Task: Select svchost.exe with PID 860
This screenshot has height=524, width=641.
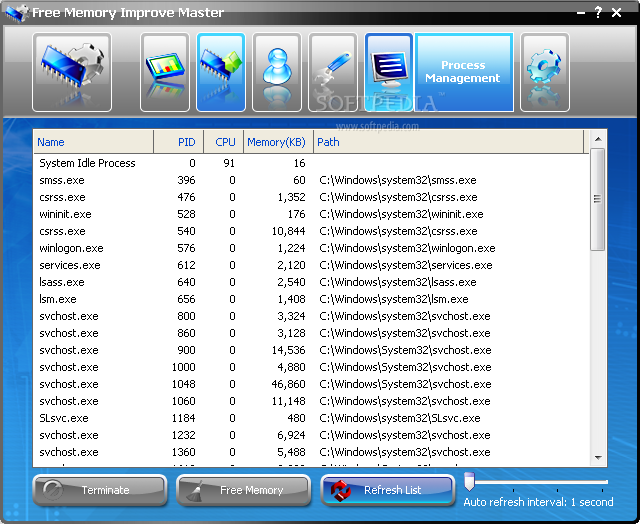Action: click(x=312, y=333)
